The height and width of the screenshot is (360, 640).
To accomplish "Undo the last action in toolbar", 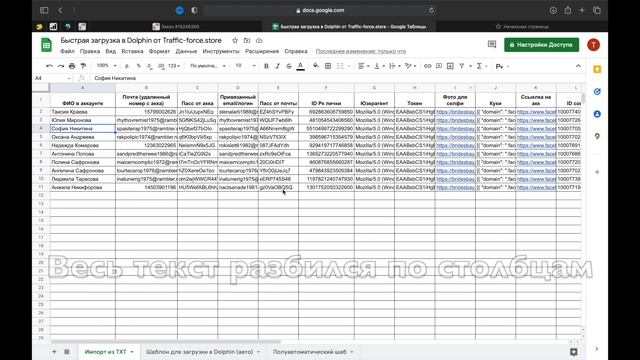I will pyautogui.click(x=49, y=66).
